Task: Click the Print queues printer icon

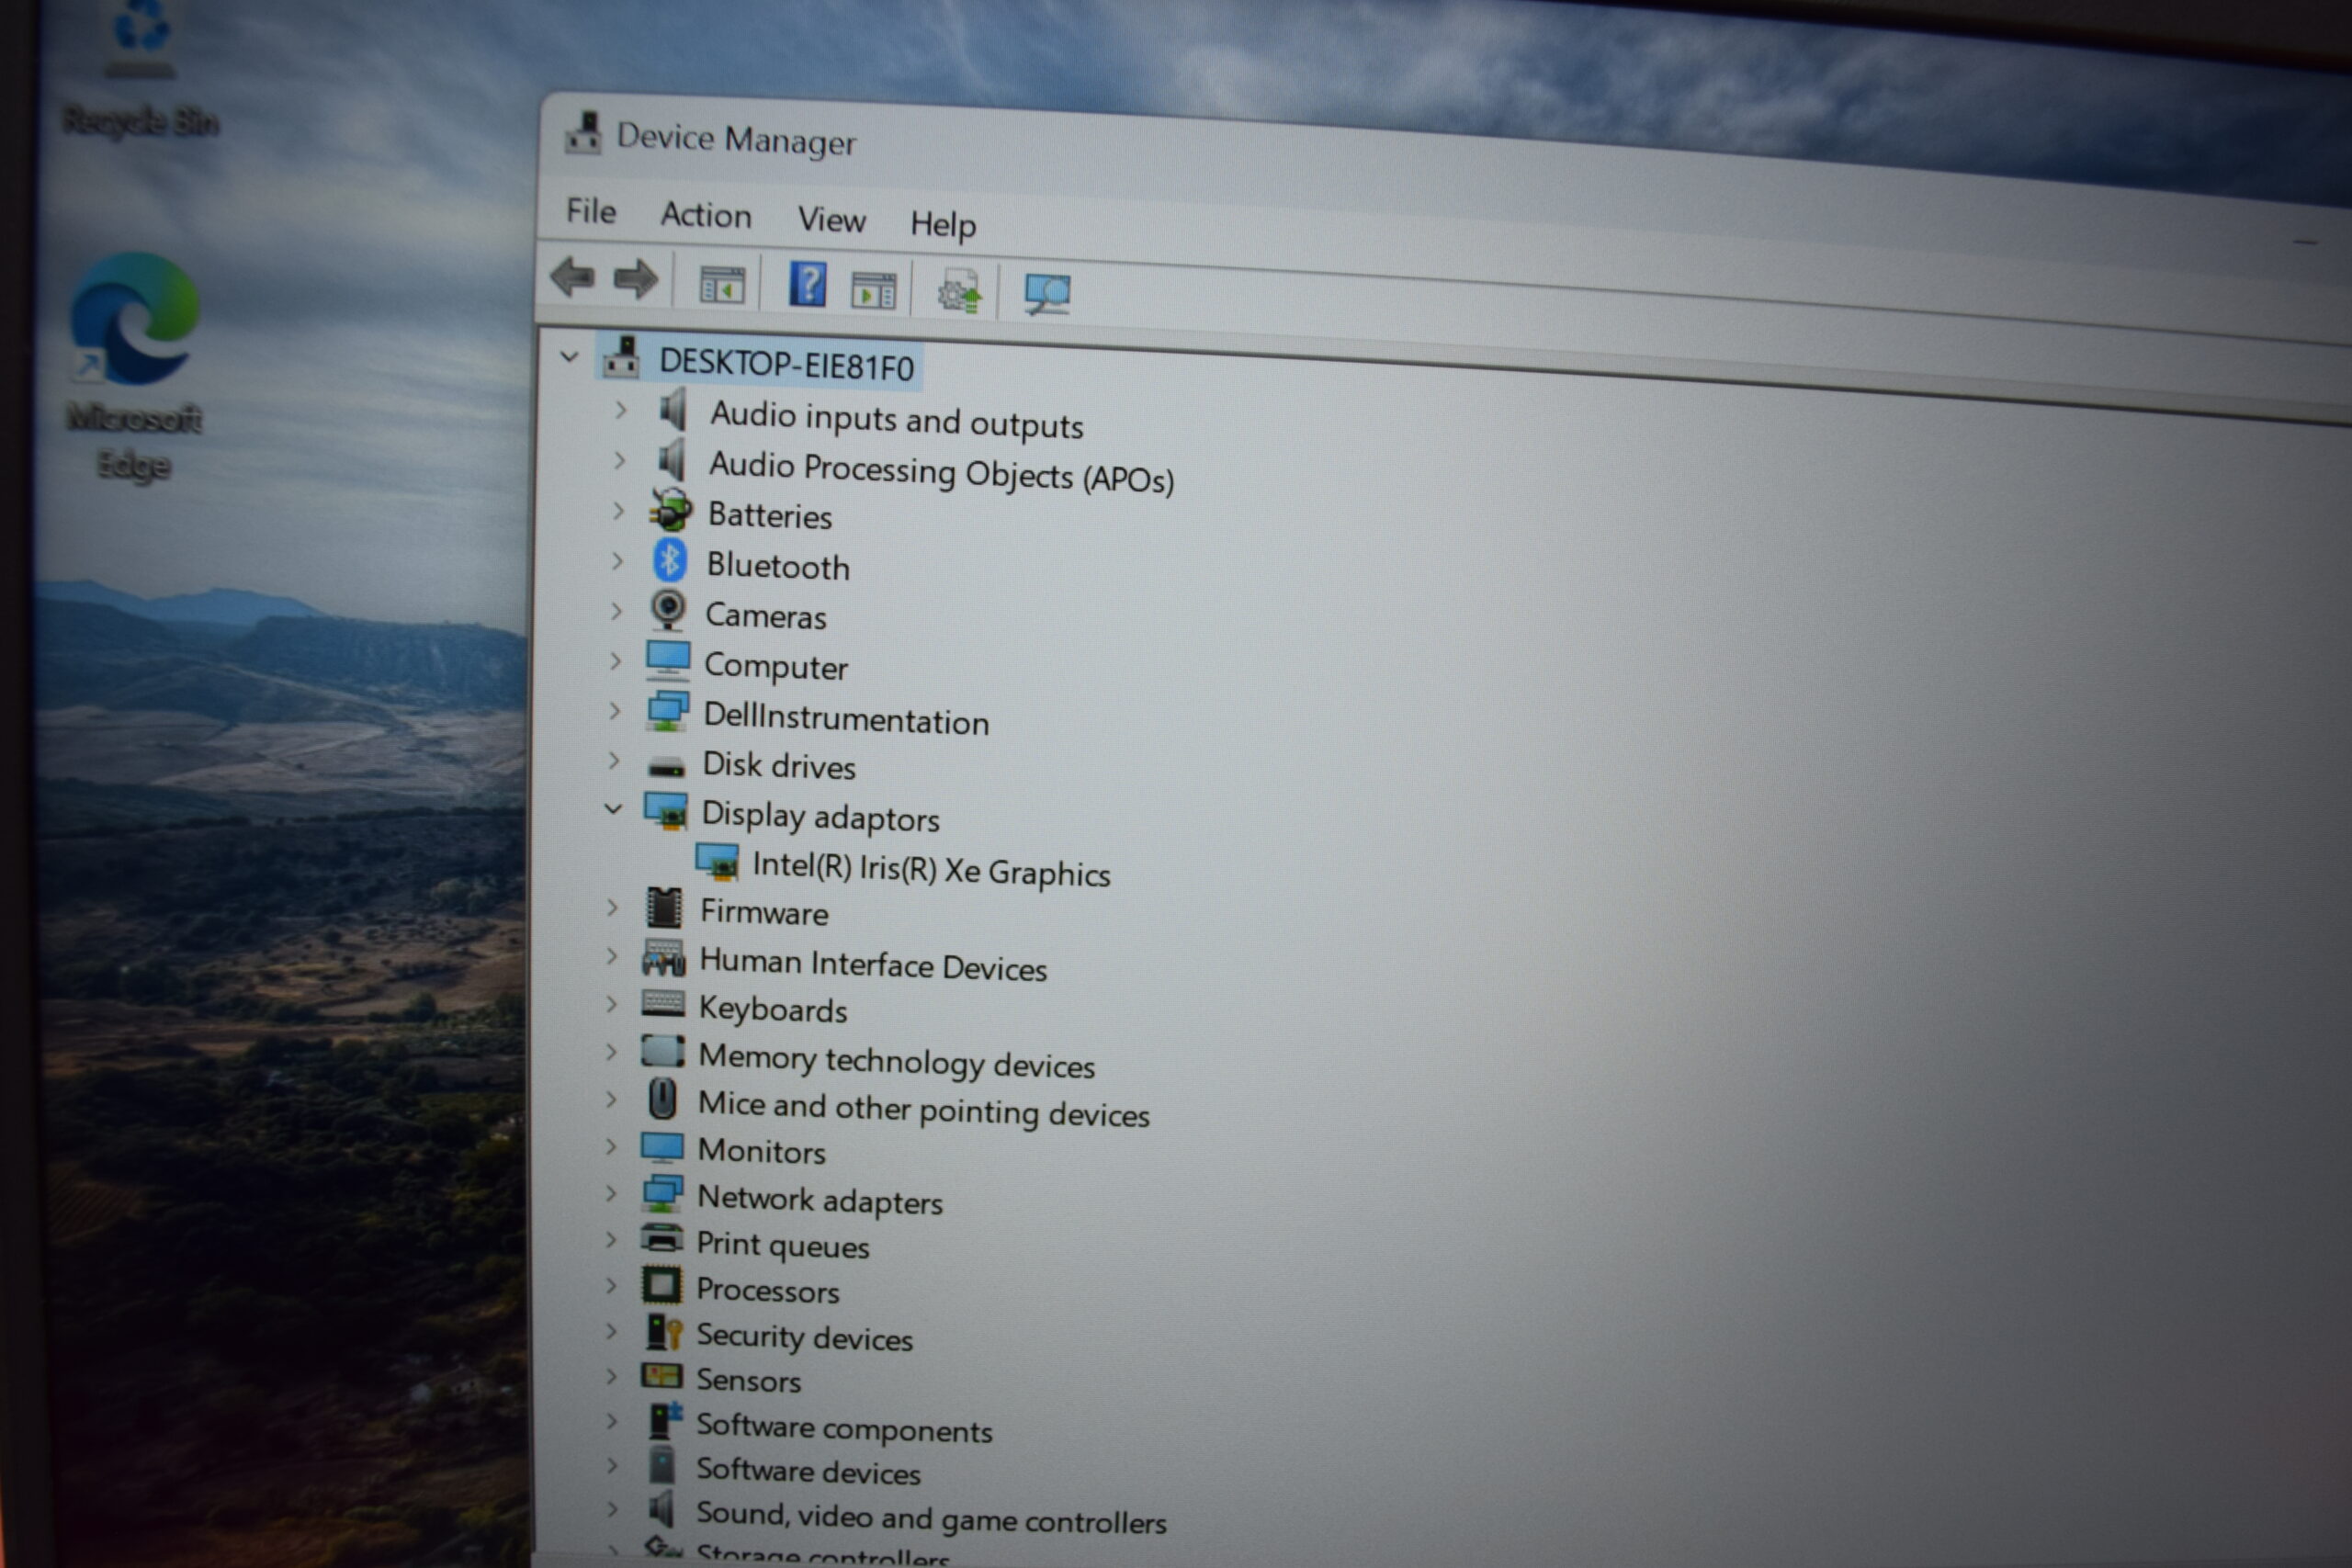Action: click(x=661, y=1239)
